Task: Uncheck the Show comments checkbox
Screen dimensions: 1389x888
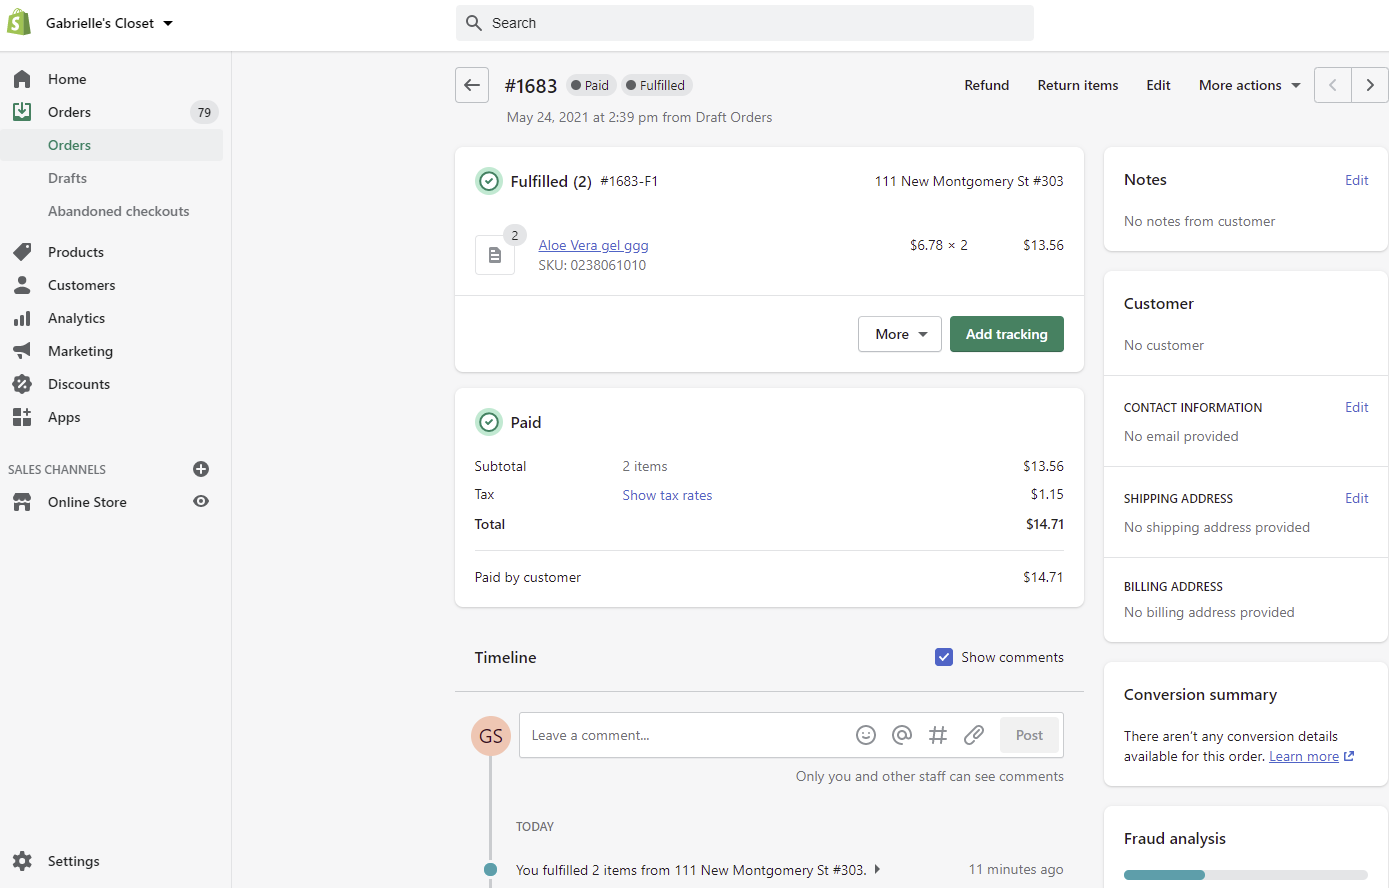Action: [944, 657]
